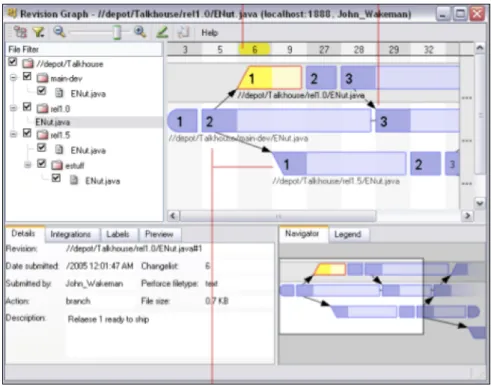The width and height of the screenshot is (491, 386).
Task: Toggle checkbox for ENut.java under main-dev
Action: click(41, 91)
